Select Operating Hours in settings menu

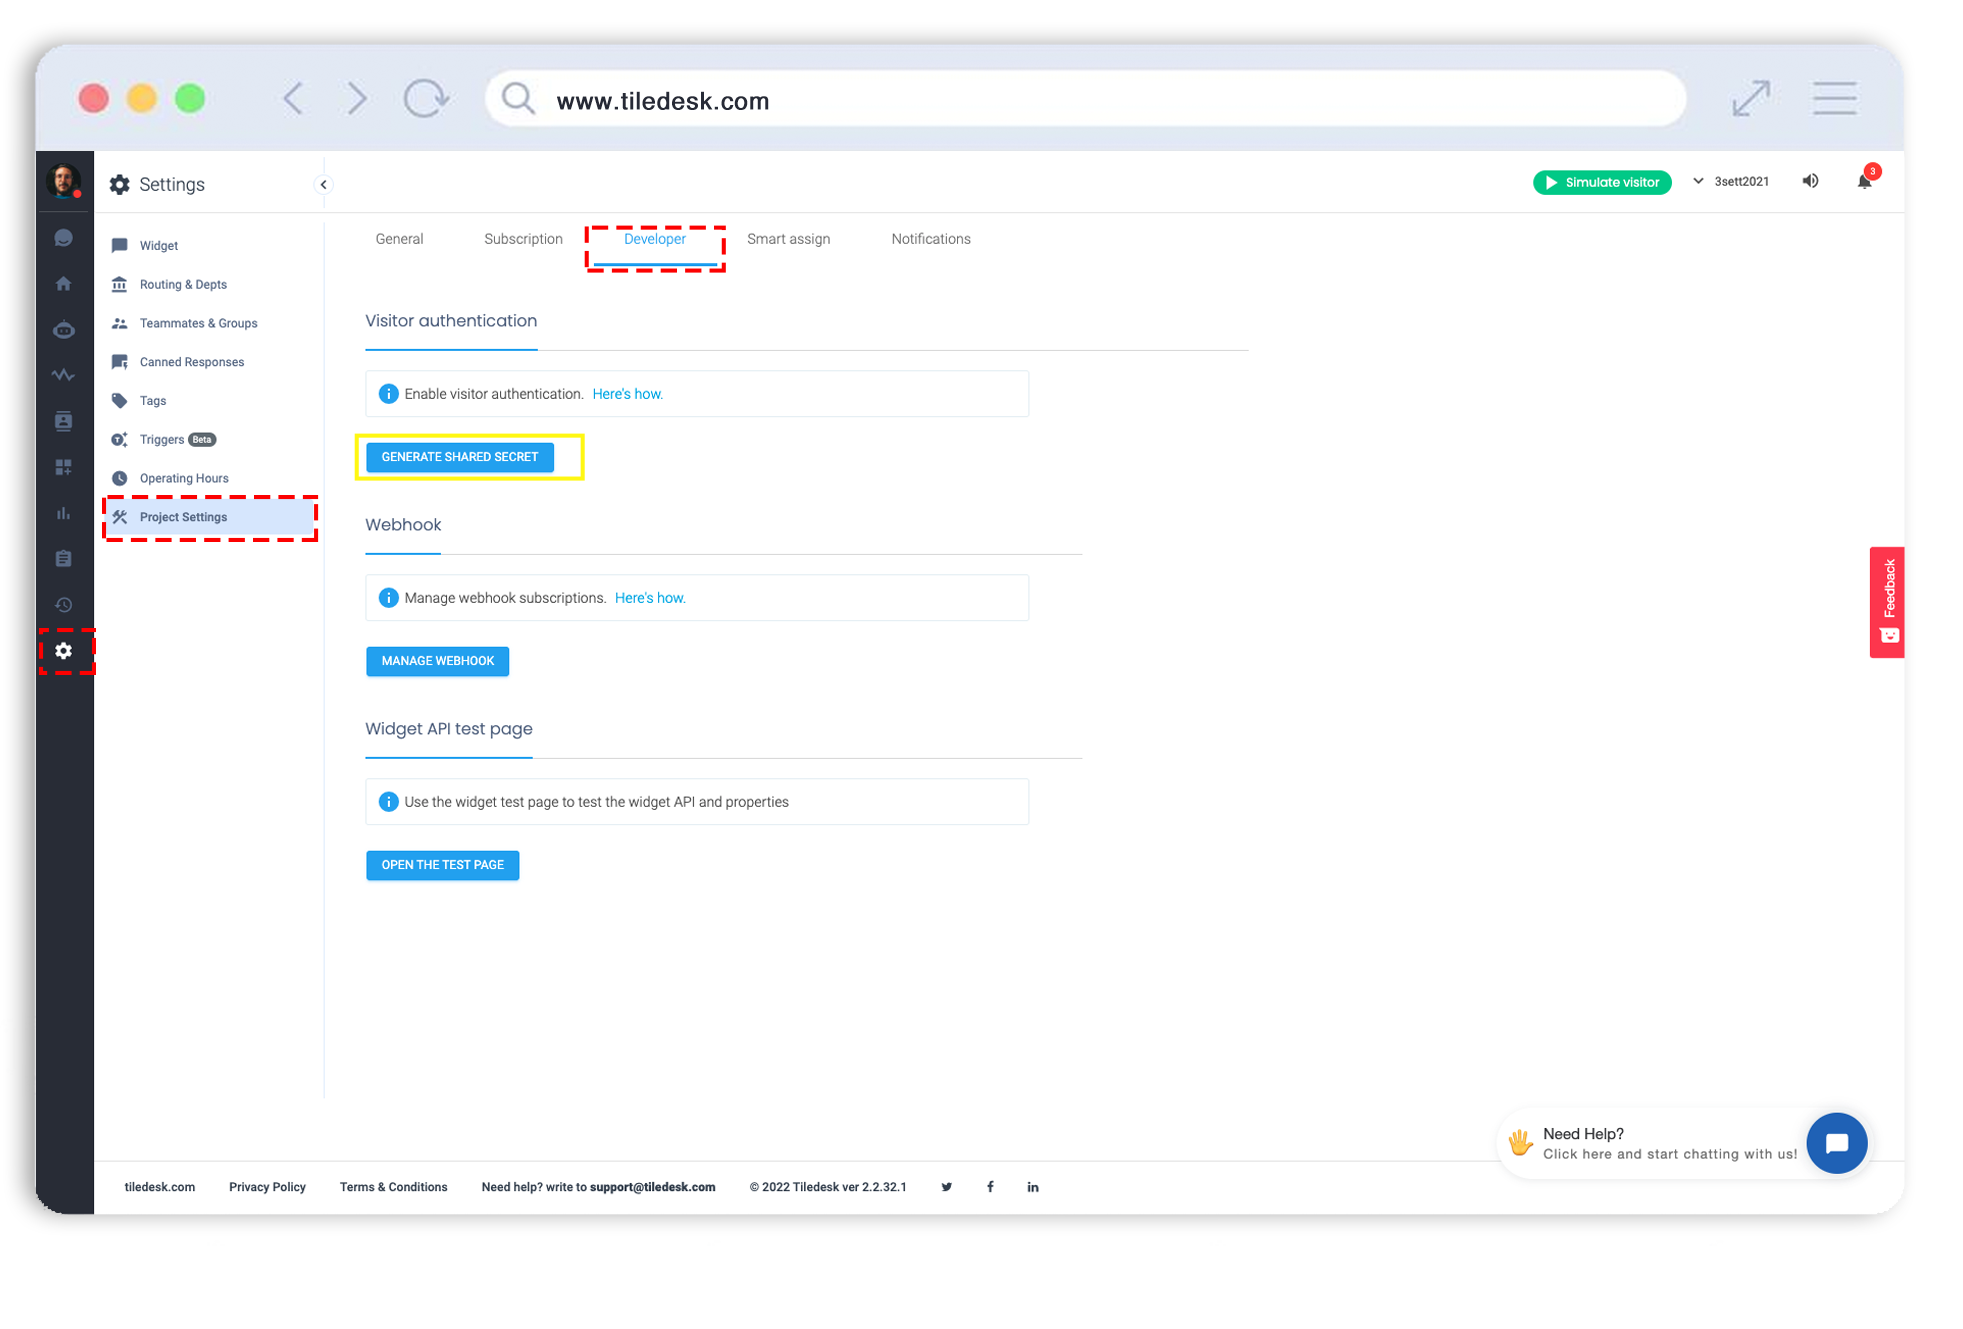click(x=184, y=478)
